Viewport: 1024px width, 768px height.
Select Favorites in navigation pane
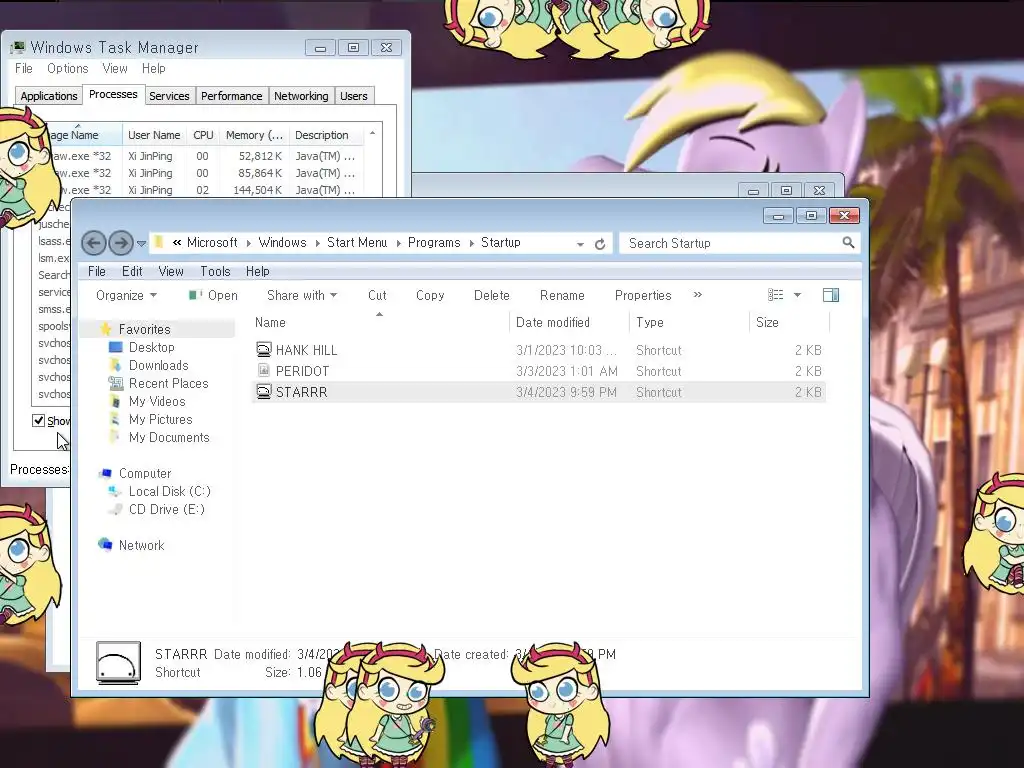click(x=144, y=329)
